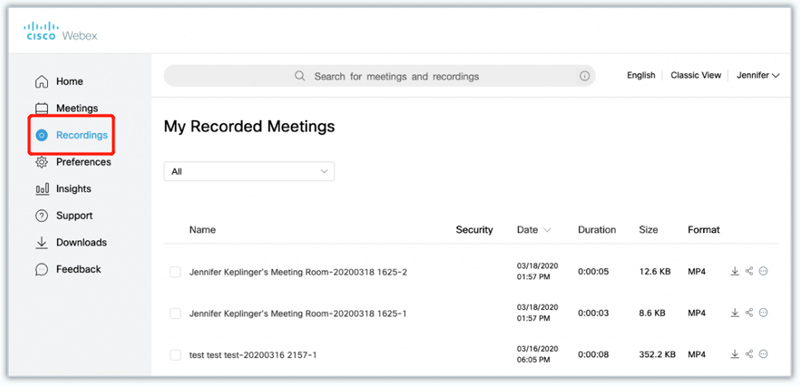Viewport: 800px width, 386px height.
Task: Click the Preferences gear icon
Action: click(x=41, y=162)
